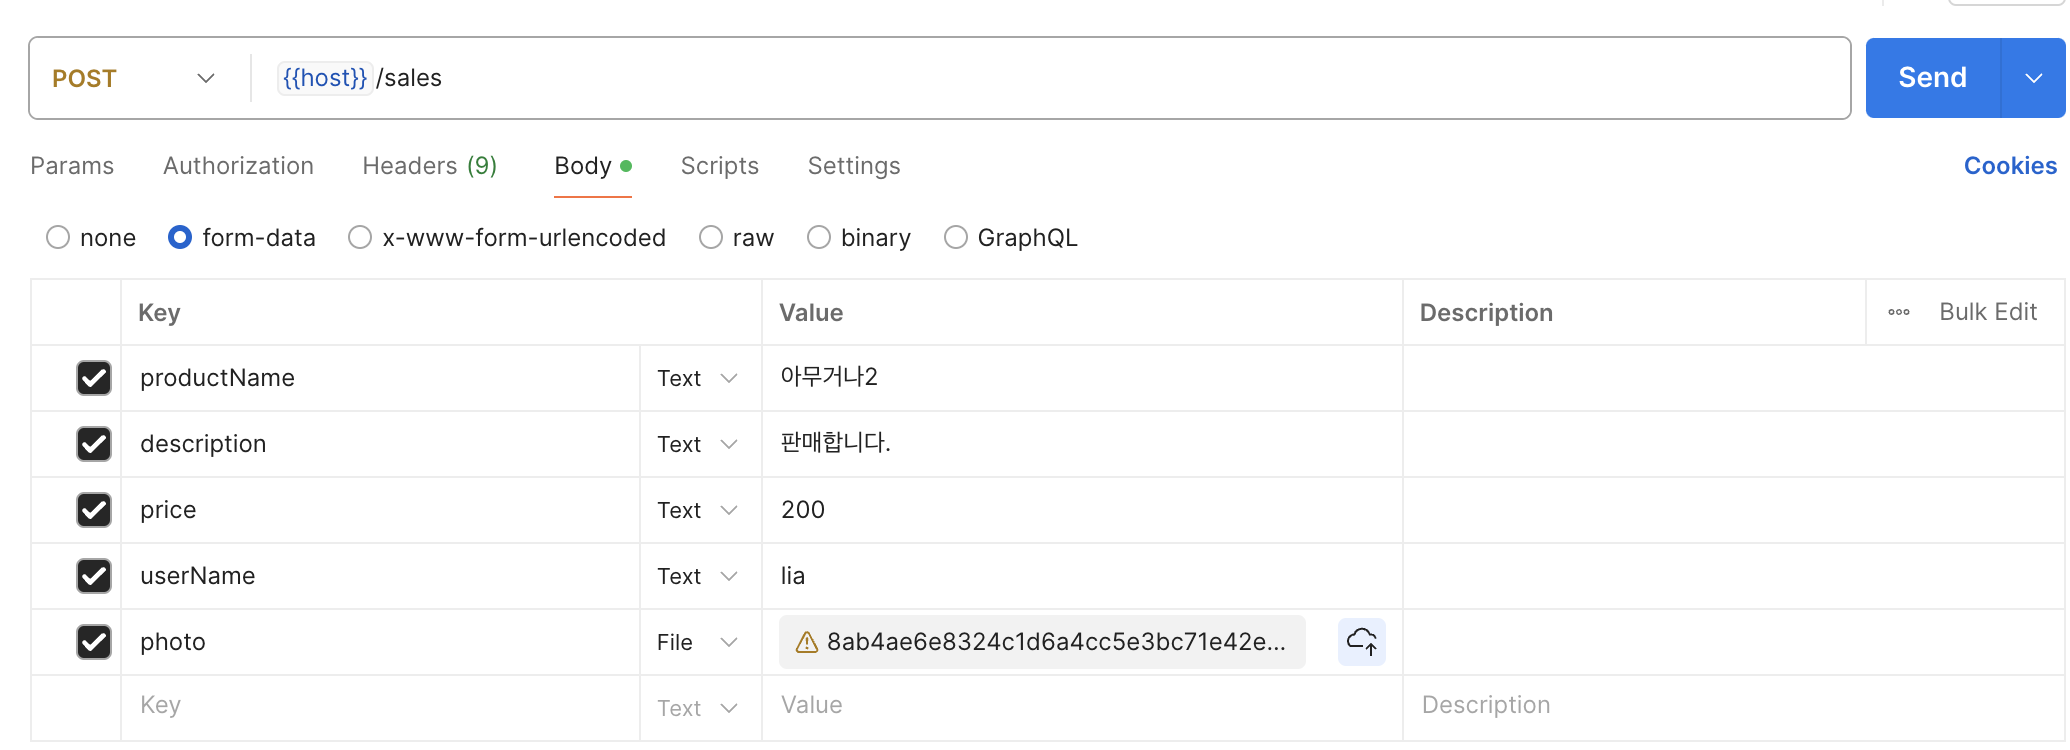Open the Headers (9) tab
Viewport: 2070px width, 750px height.
pos(430,166)
